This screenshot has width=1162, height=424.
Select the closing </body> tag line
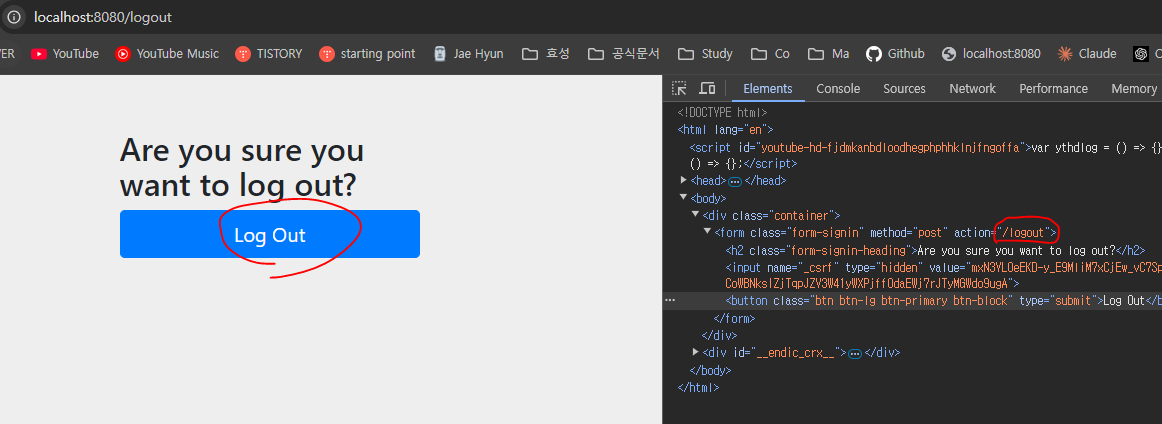point(710,370)
